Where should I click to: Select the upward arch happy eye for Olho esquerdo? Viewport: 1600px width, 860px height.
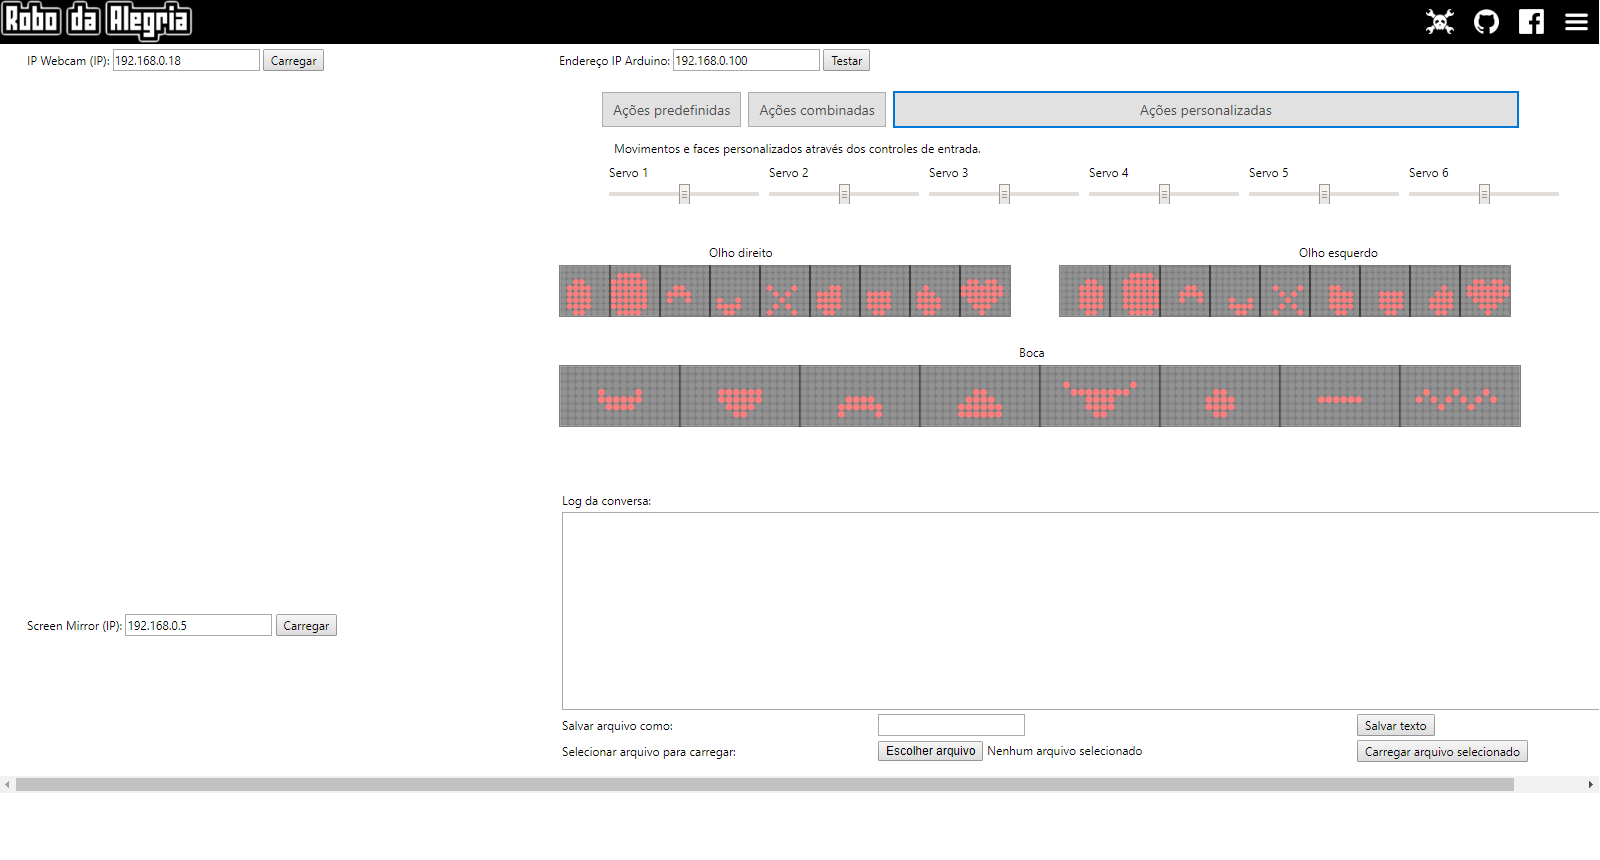point(1185,291)
